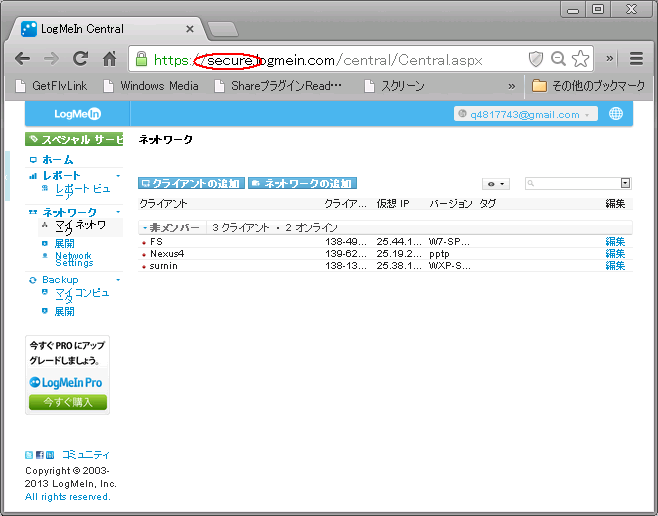
Task: Open the Twitter icon in footer
Action: 29,455
